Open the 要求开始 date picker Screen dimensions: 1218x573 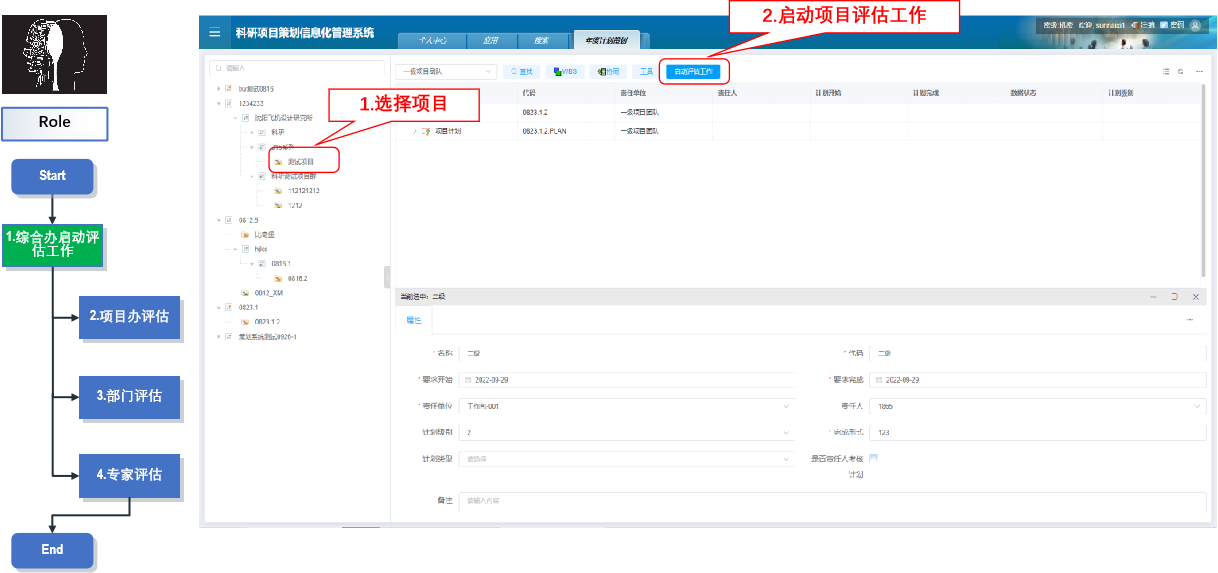628,380
